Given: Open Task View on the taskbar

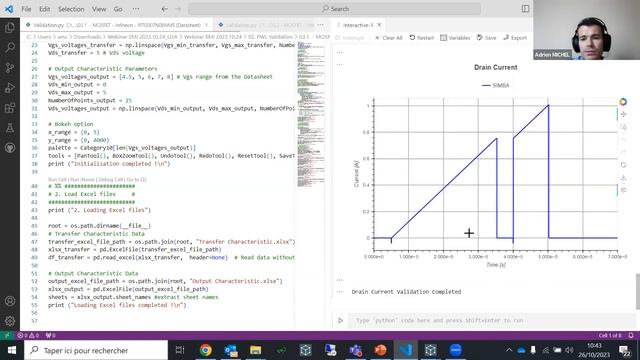Looking at the screenshot, I should (180, 350).
